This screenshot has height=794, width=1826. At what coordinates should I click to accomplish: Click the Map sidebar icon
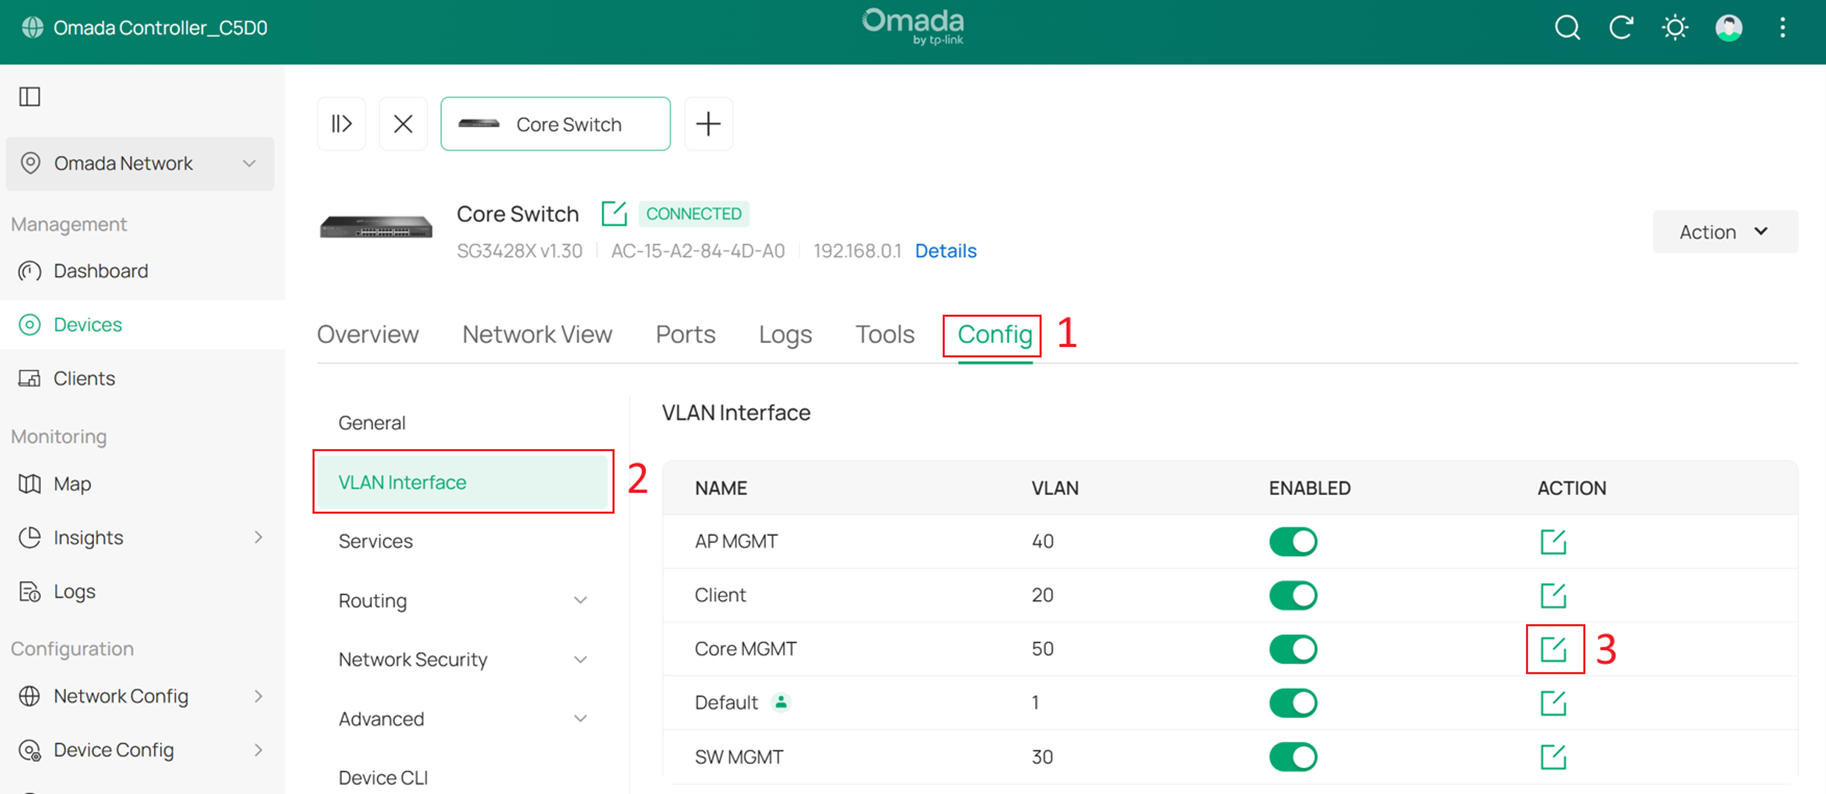(30, 484)
